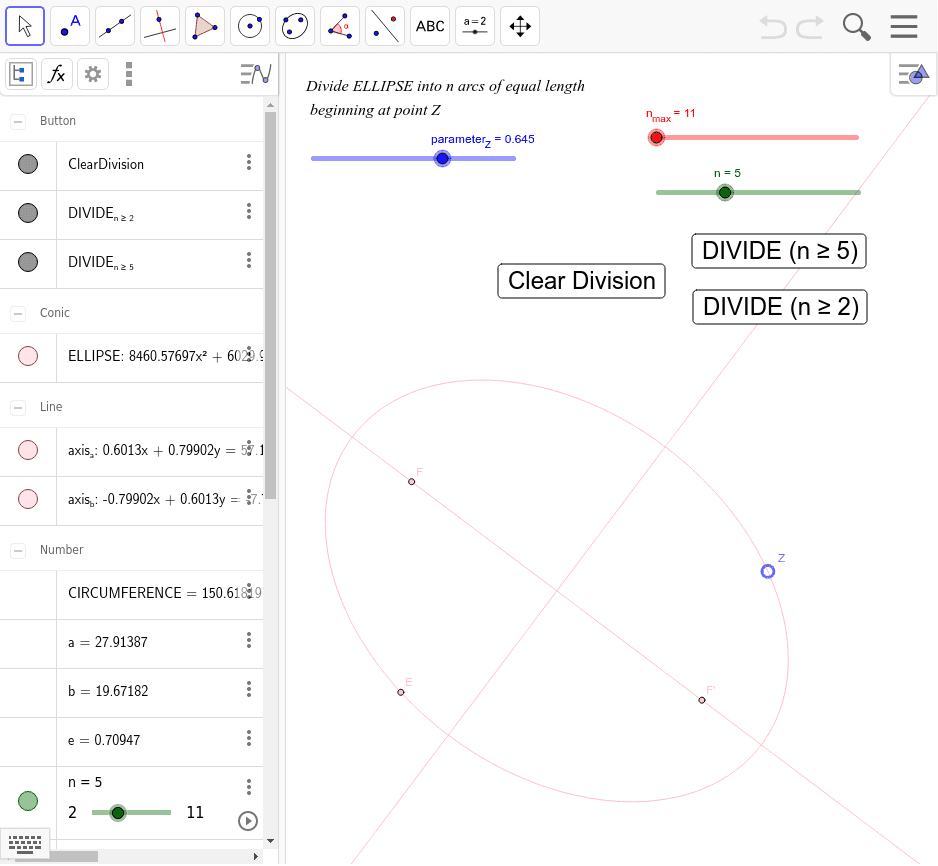Play animation for slider n
Screen dimensions: 938x866
click(x=248, y=821)
